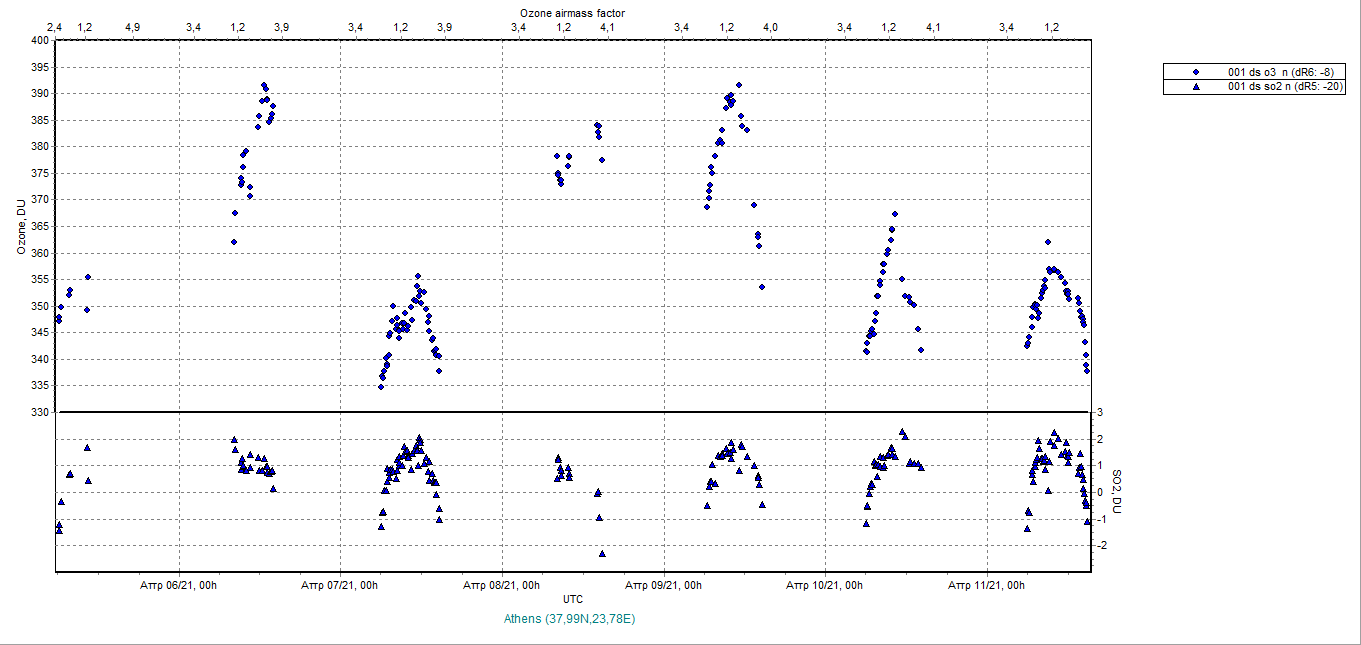Click the triangle marker in the legend
This screenshot has width=1361, height=645.
(x=1196, y=88)
